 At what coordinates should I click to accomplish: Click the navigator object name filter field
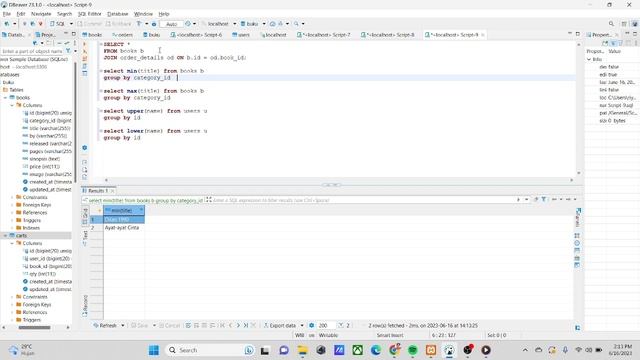click(32, 51)
